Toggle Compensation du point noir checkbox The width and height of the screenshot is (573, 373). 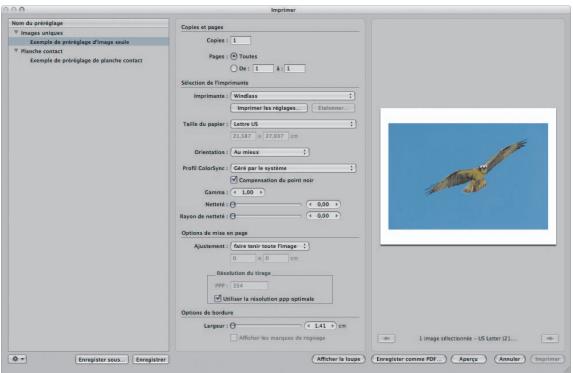[x=234, y=180]
